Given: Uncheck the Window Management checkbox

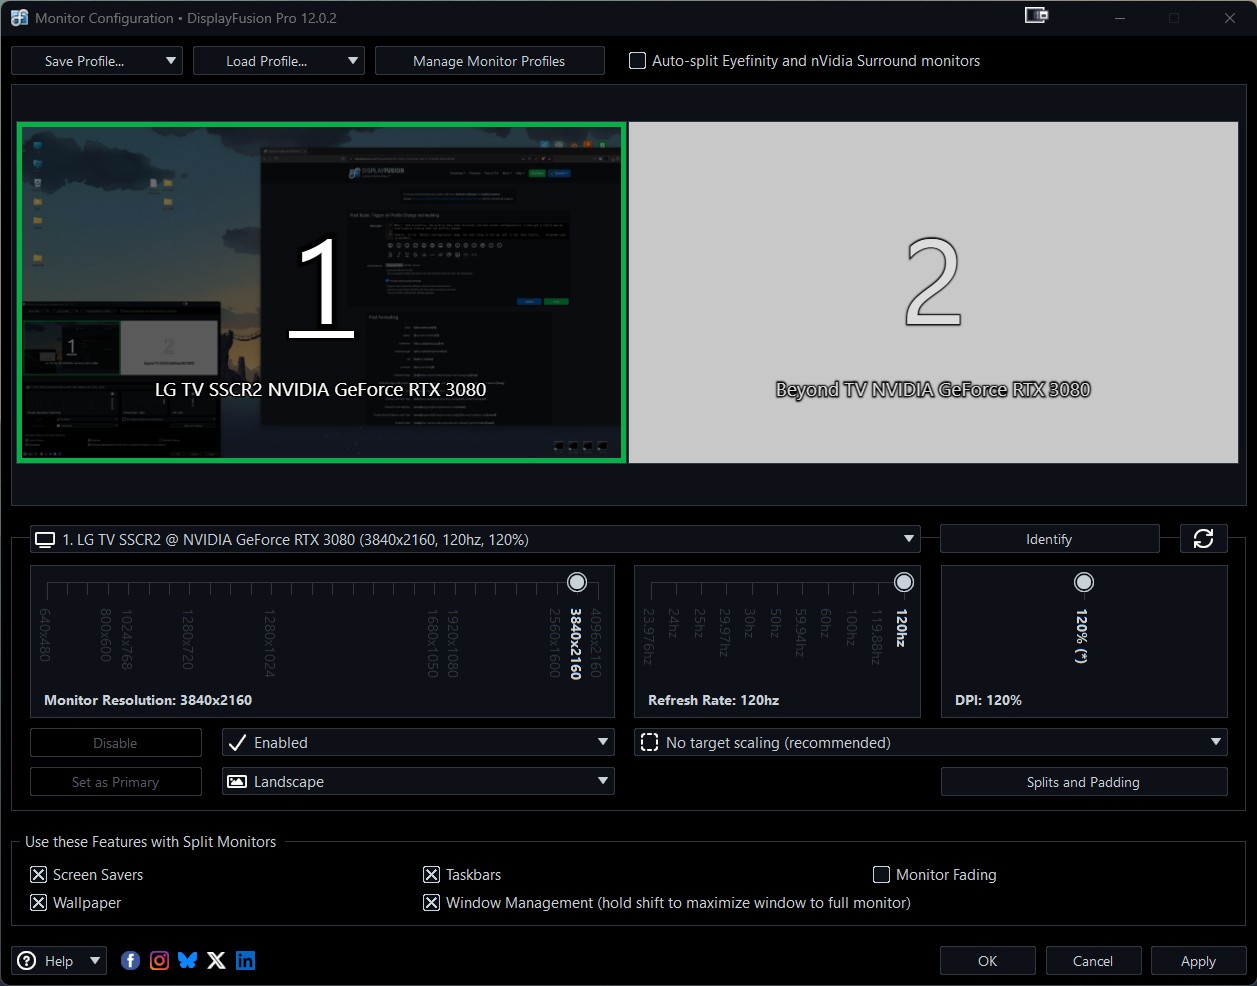Looking at the screenshot, I should (432, 903).
